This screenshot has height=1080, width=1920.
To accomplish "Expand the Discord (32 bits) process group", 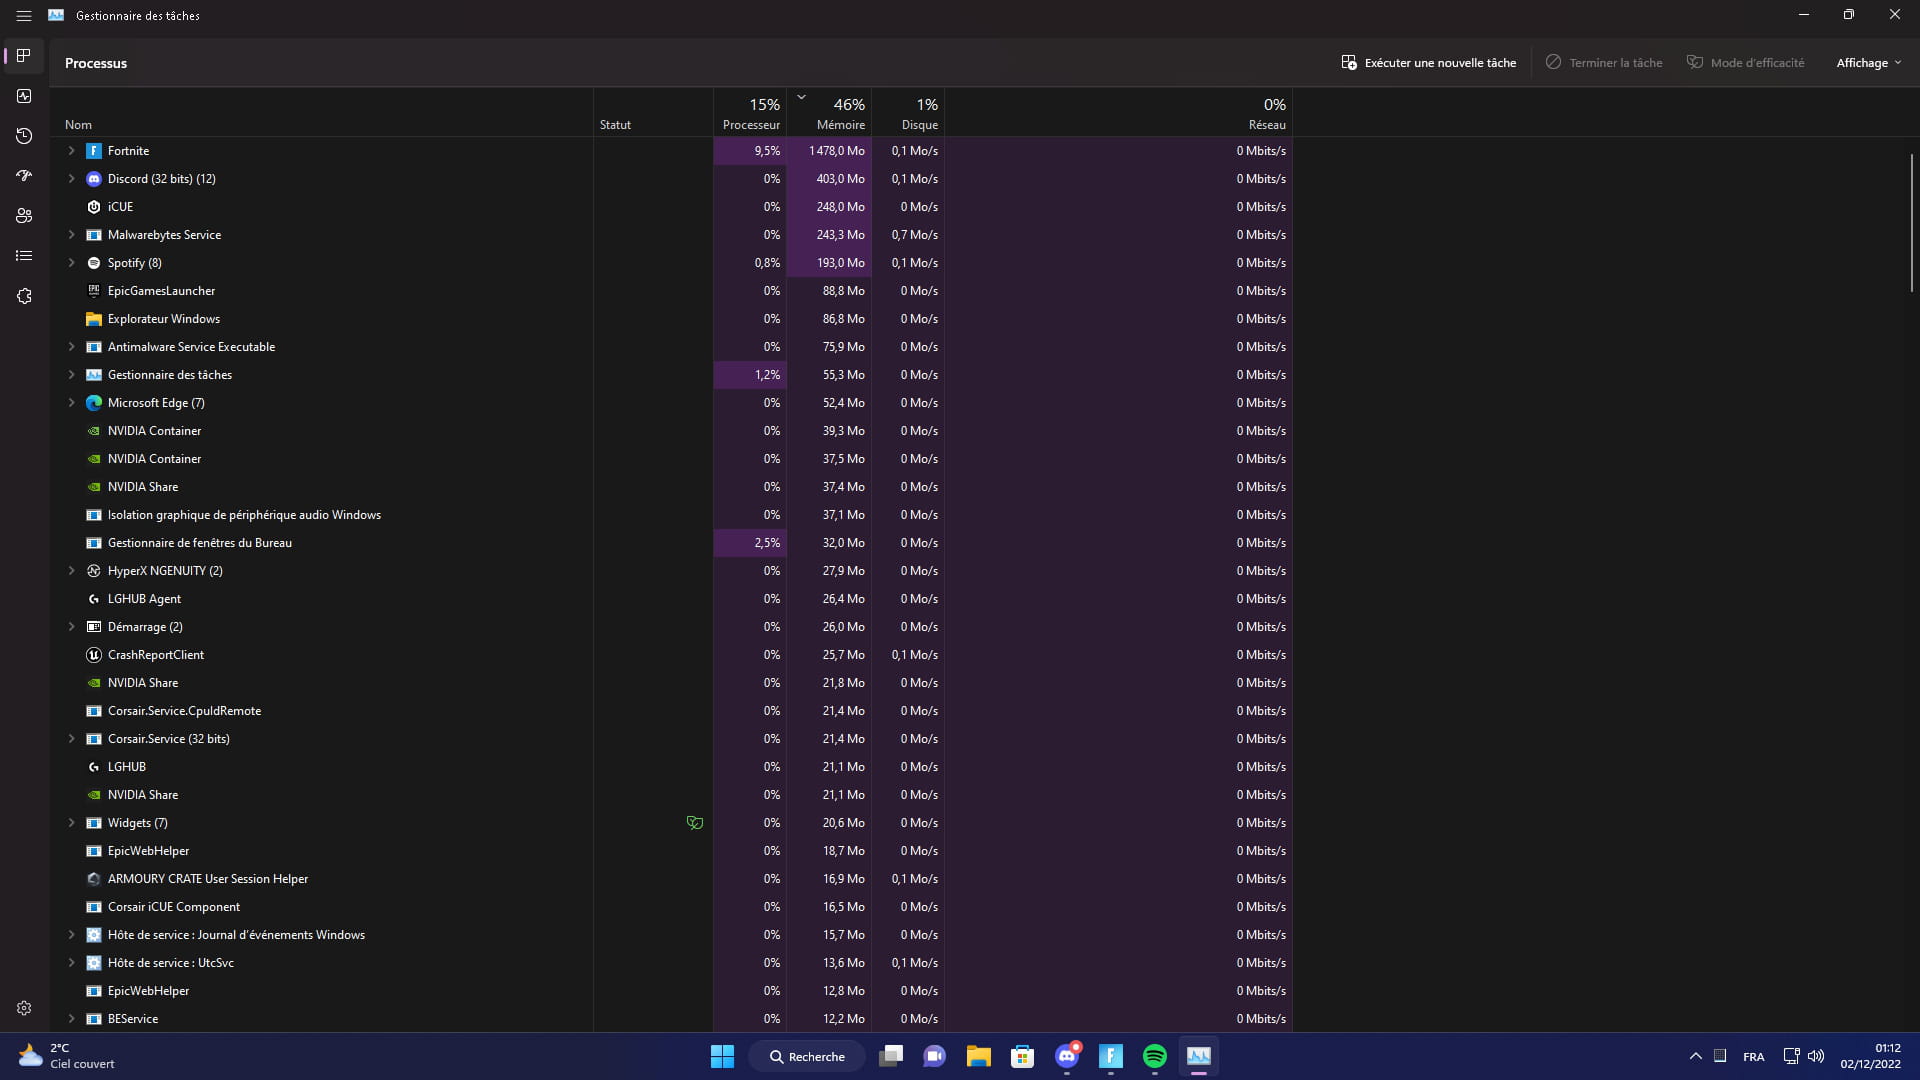I will [71, 179].
